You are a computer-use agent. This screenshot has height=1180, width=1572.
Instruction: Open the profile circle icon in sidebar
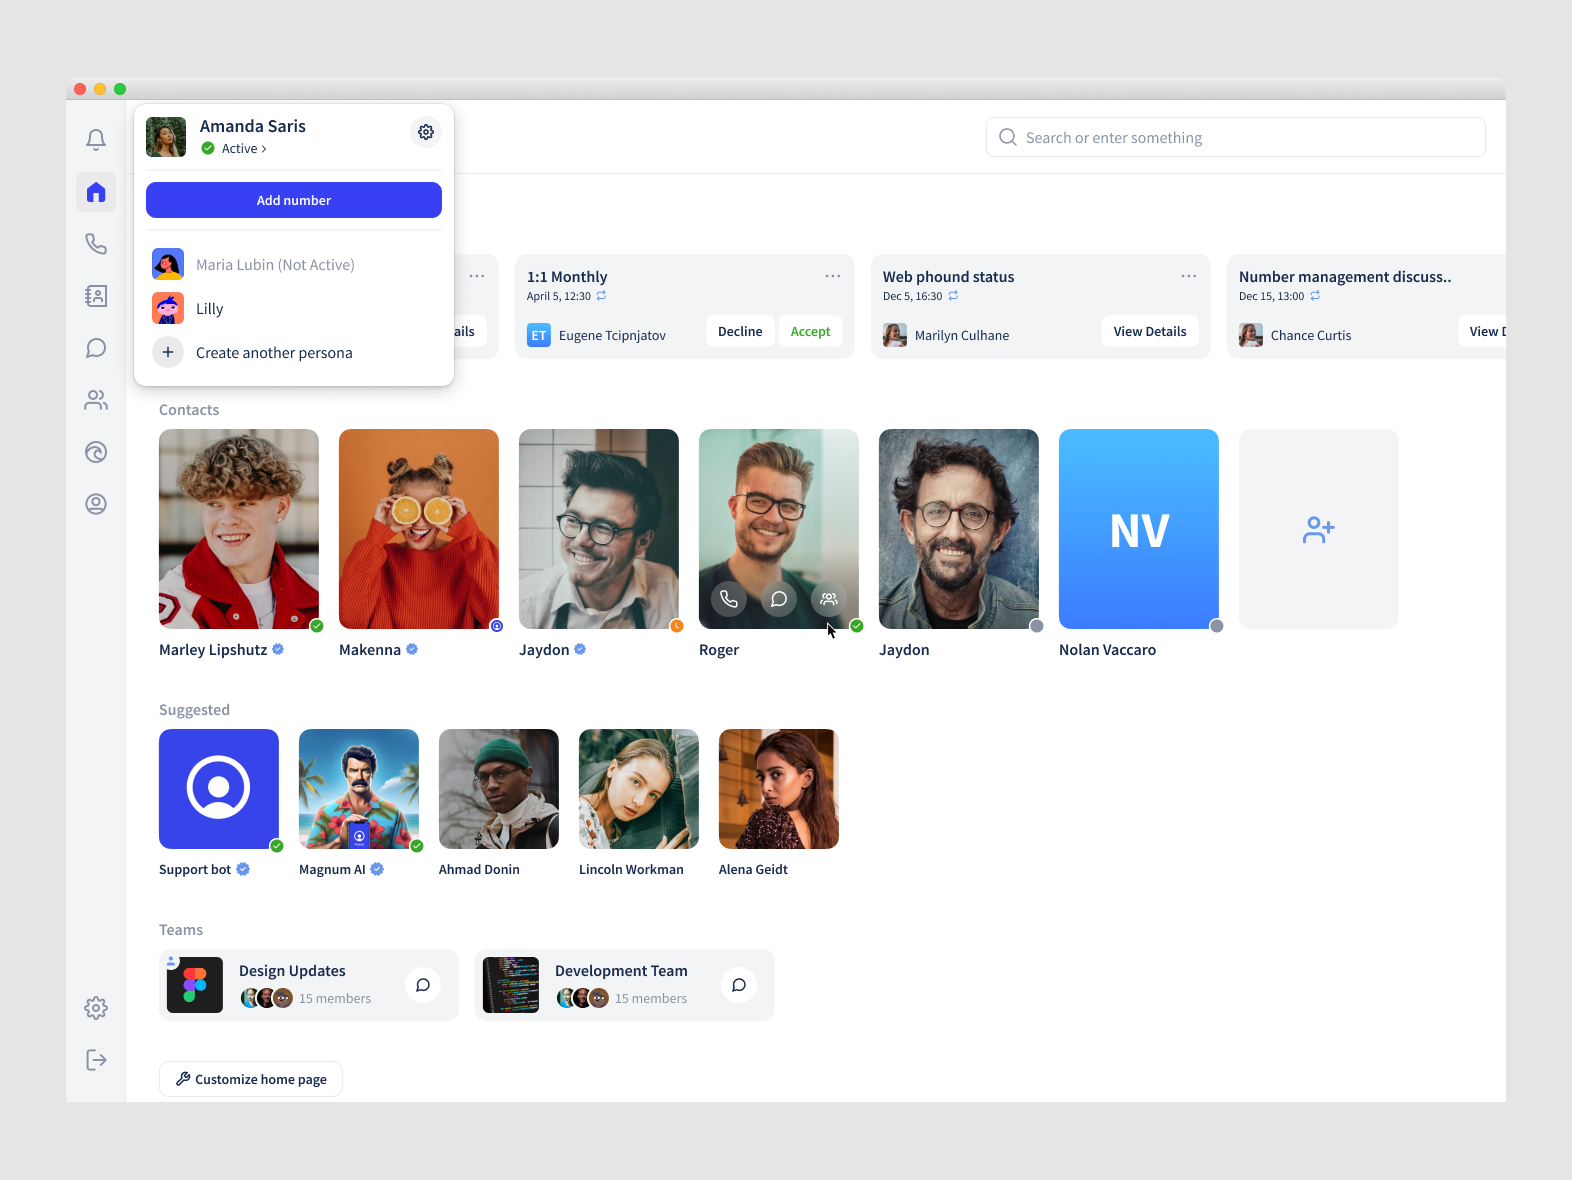[96, 504]
